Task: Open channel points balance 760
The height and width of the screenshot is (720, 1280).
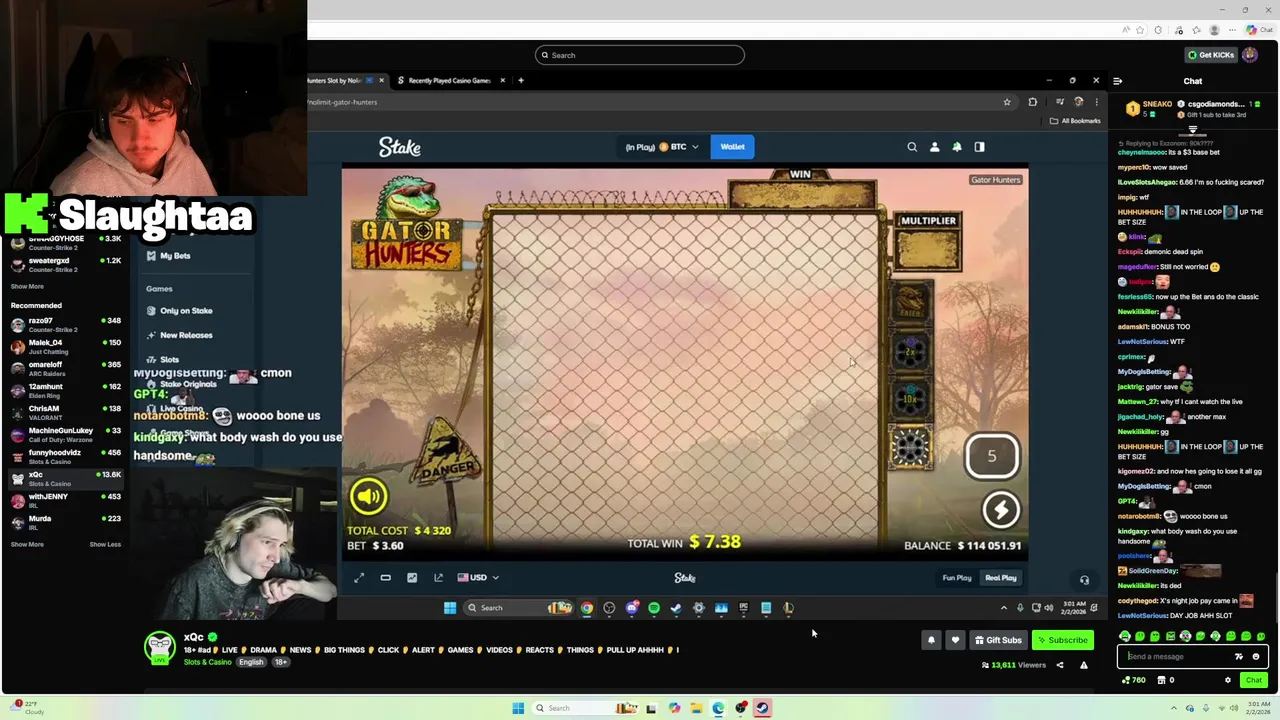Action: click(x=1134, y=680)
